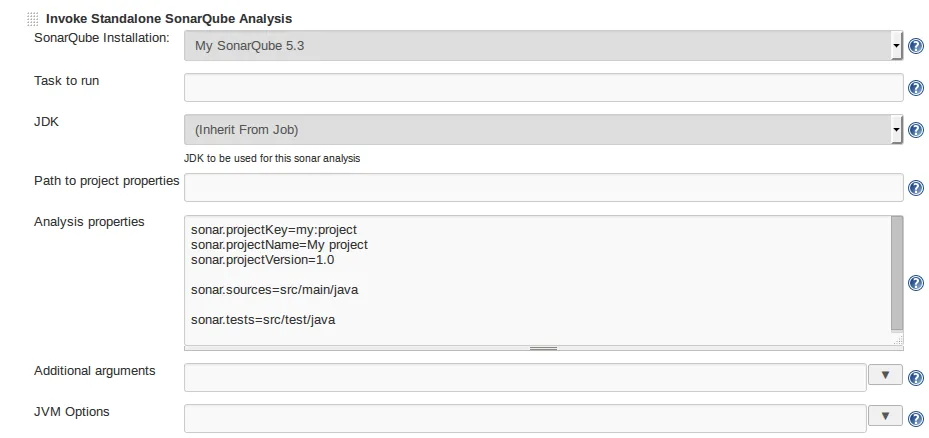Open the JDK Inherit From Job dropdown
This screenshot has height=438, width=929.
point(543,129)
